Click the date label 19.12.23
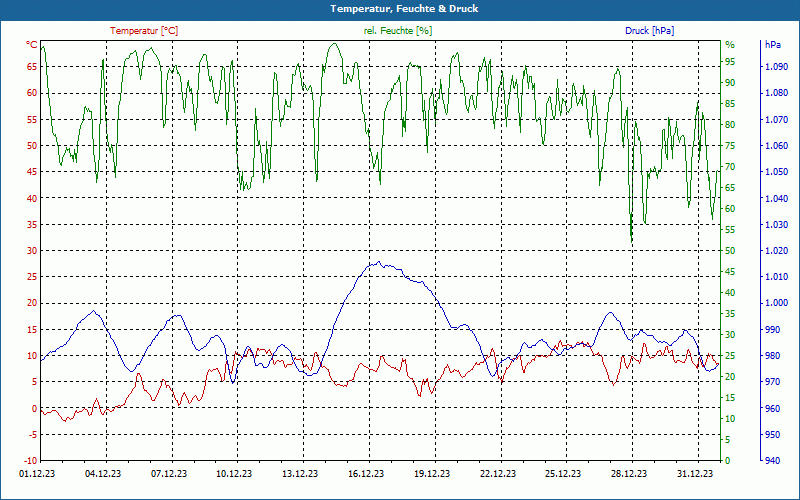Viewport: 800px width, 500px height. 432,473
